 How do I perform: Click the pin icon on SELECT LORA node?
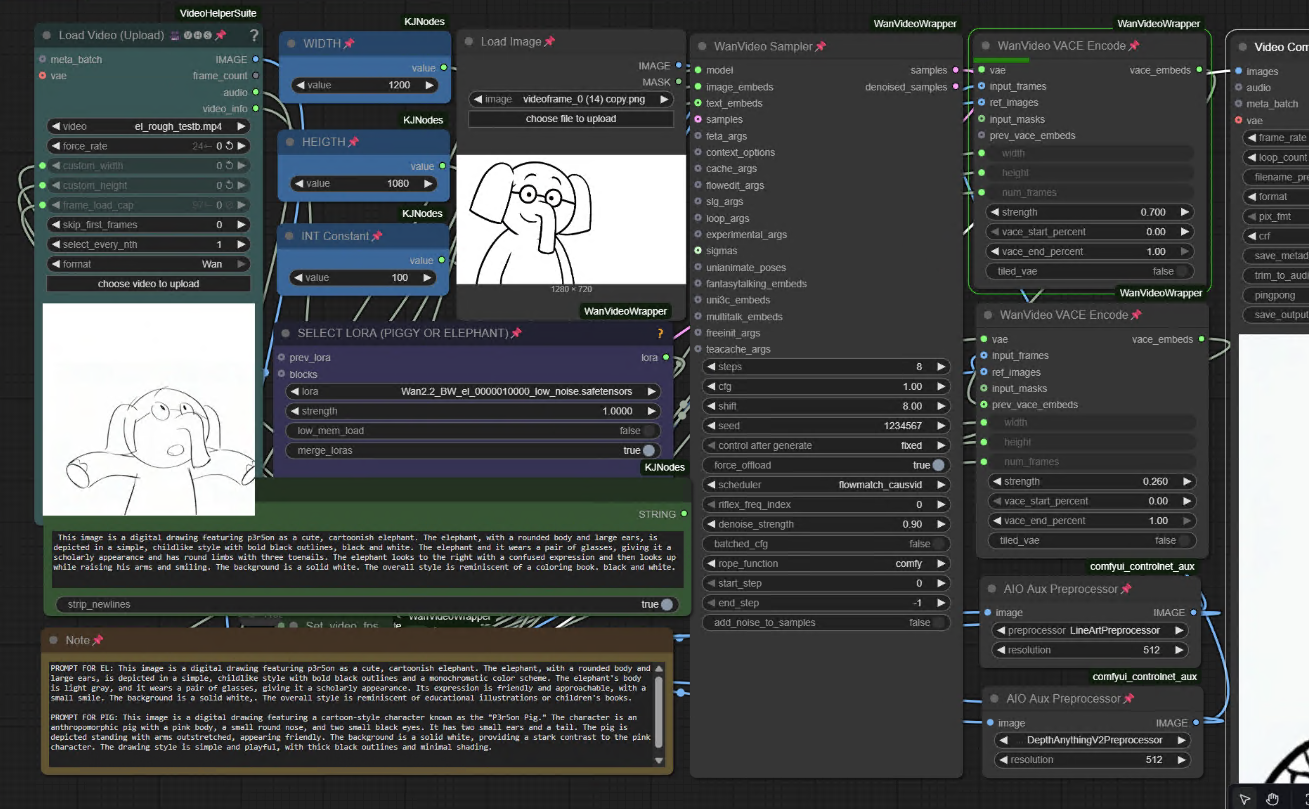click(x=516, y=333)
